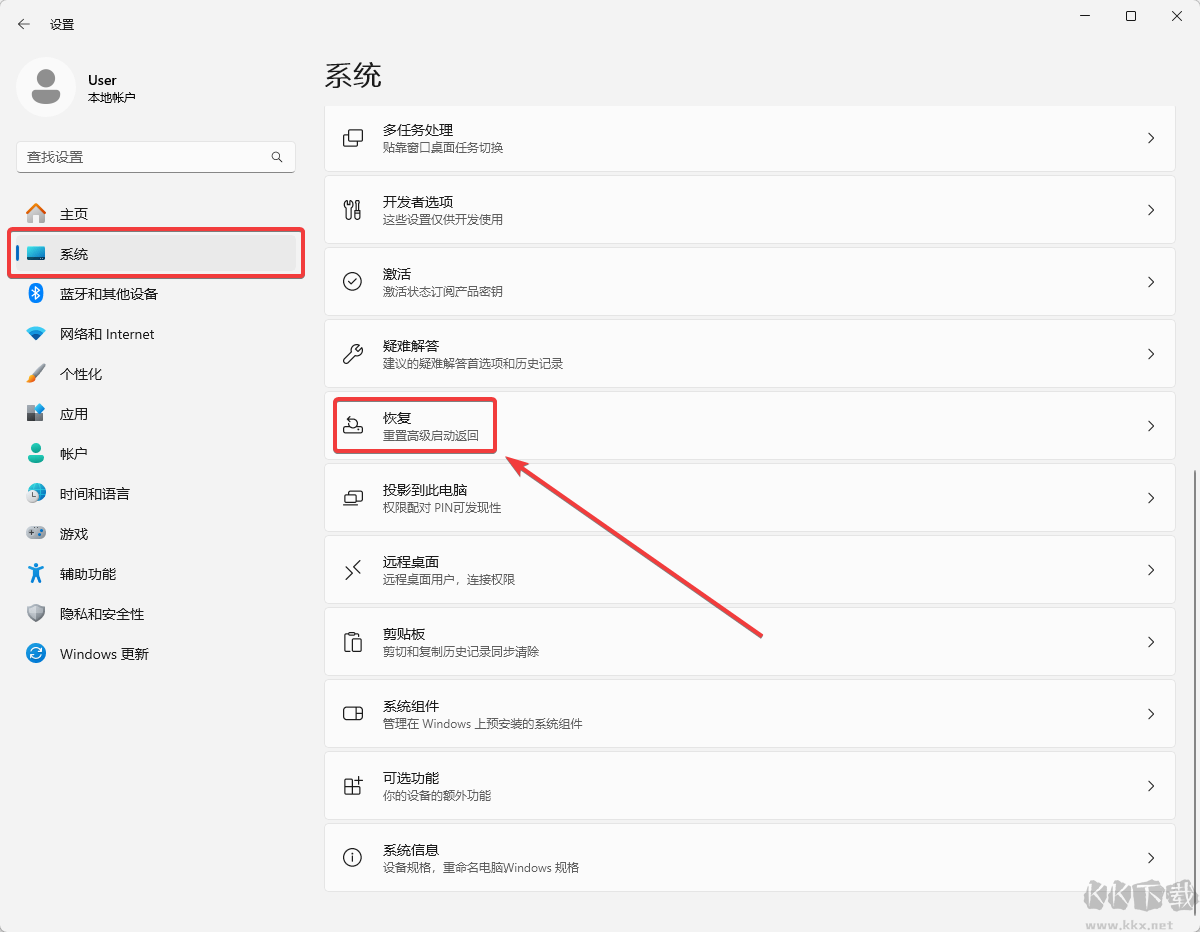1200x932 pixels.
Task: Open Windows Update (Windows 更新) page
Action: pos(104,654)
